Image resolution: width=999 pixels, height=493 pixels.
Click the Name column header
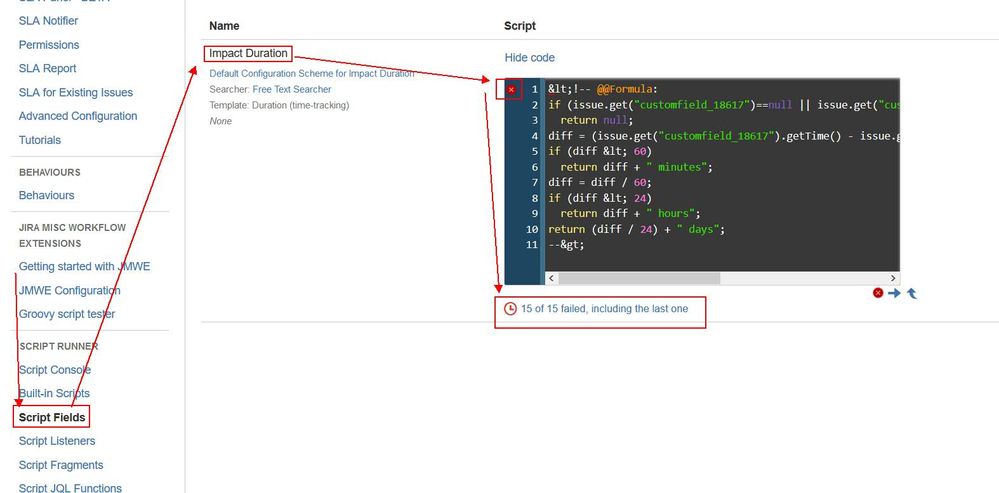tap(224, 25)
